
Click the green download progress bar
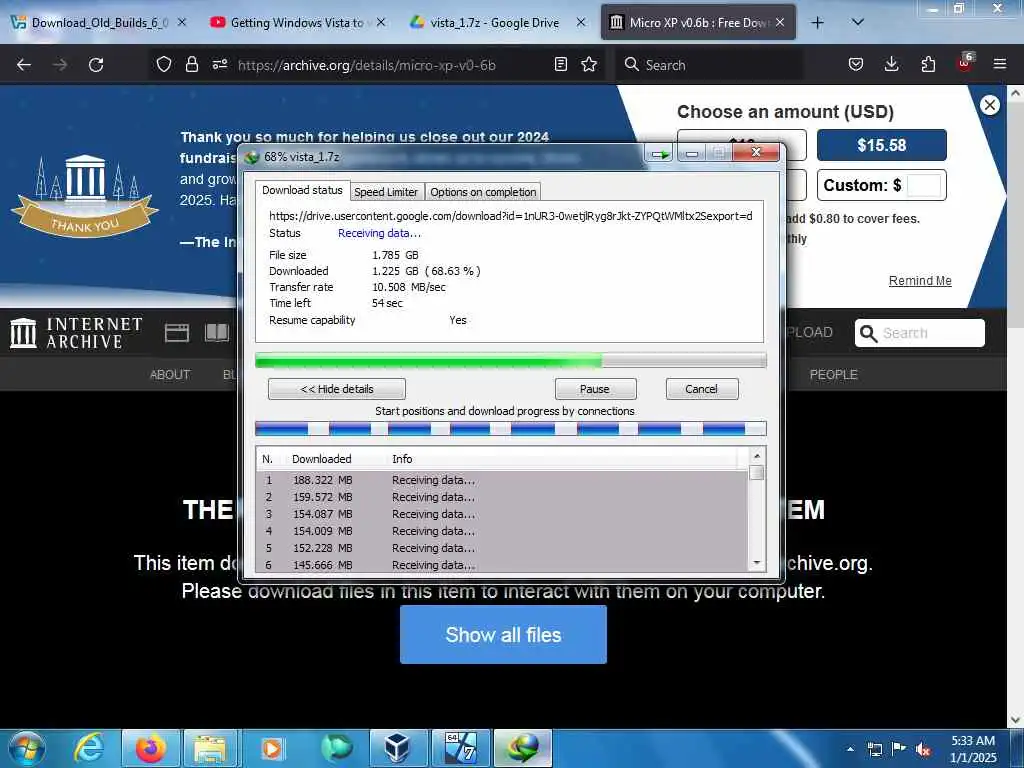click(511, 360)
